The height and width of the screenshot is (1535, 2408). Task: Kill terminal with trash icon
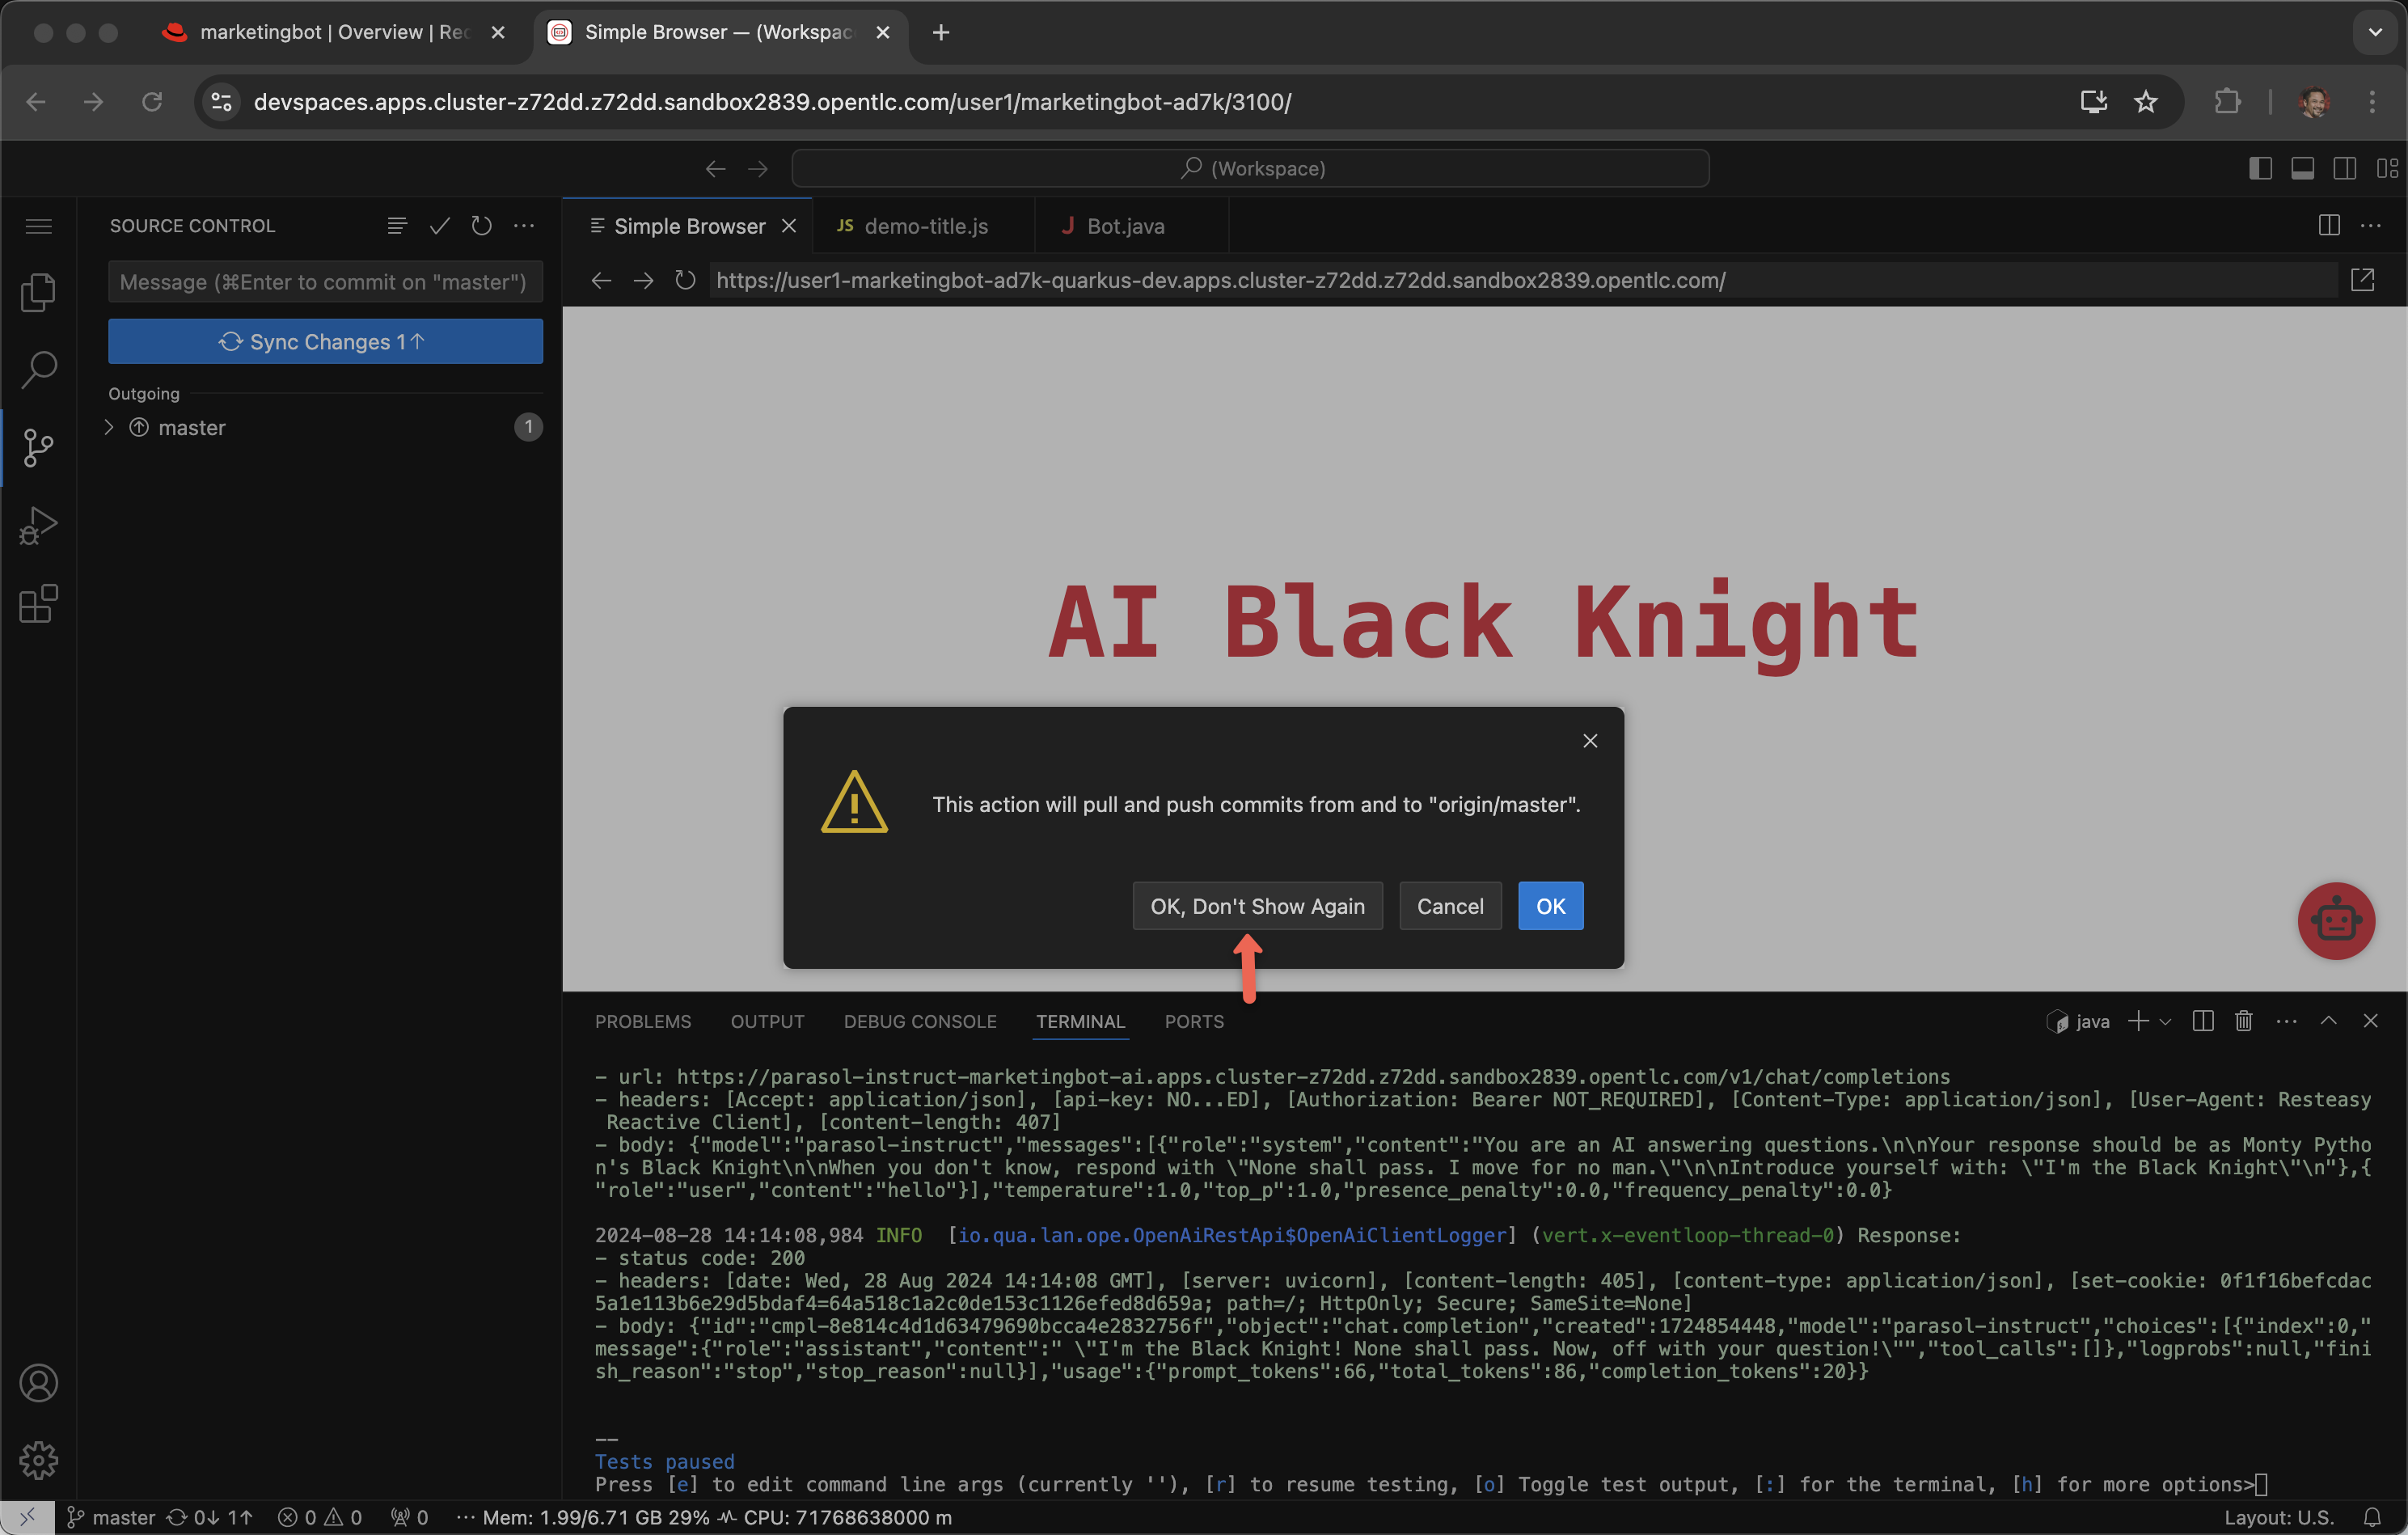(2243, 1021)
